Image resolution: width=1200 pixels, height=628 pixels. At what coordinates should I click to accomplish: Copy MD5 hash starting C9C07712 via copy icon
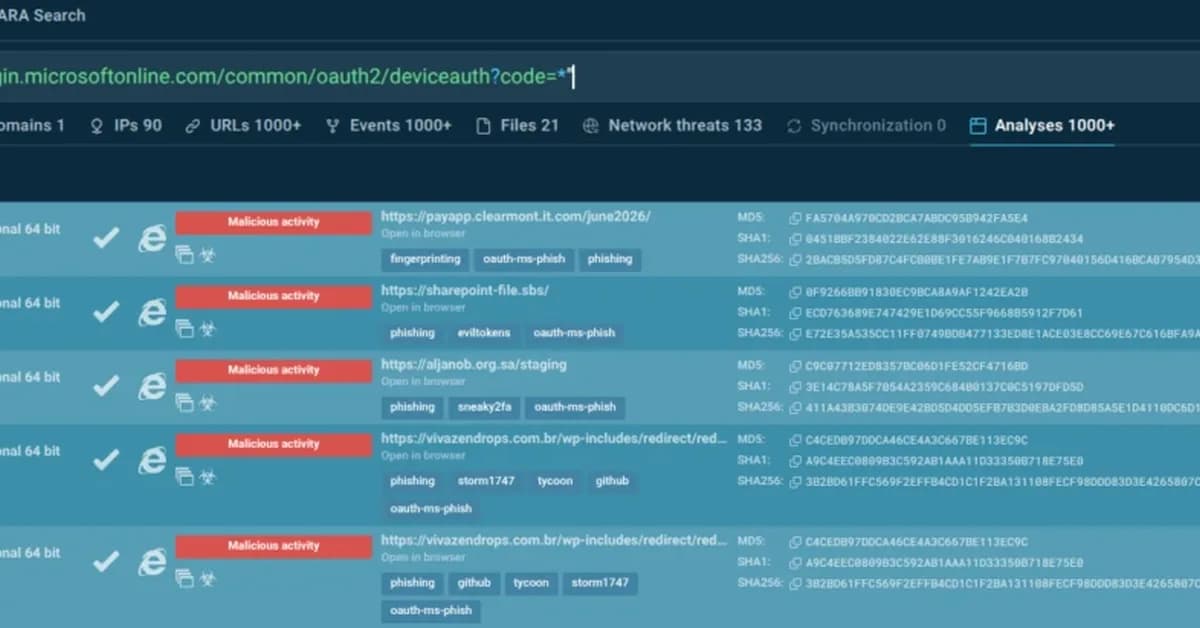click(795, 366)
